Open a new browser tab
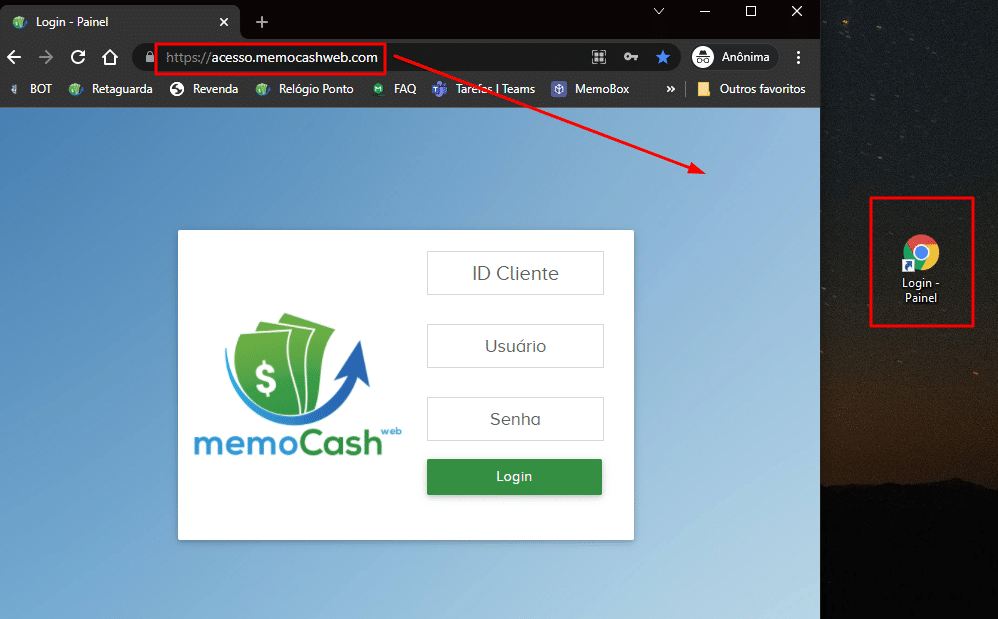The height and width of the screenshot is (619, 998). 262,22
